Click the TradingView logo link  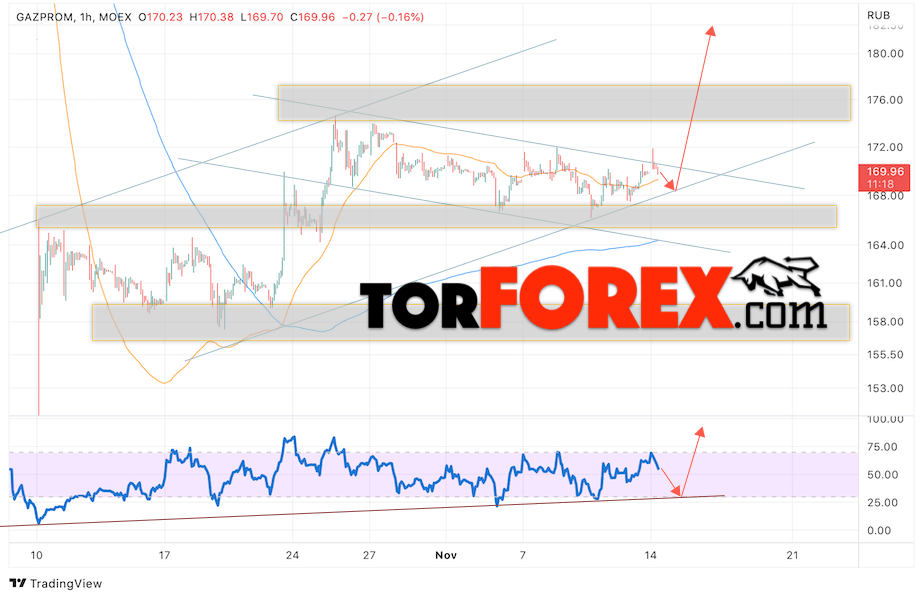(57, 583)
